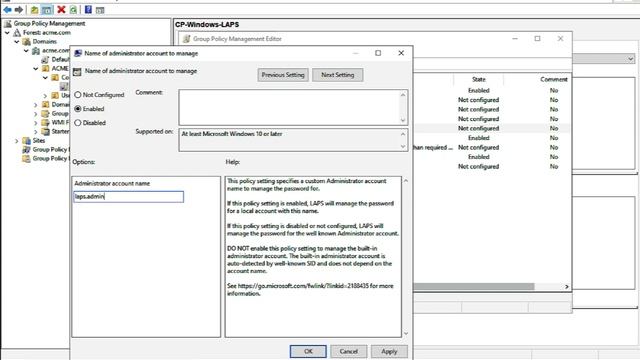Click the red X Delete toolbar icon
The width and height of the screenshot is (640, 360).
tap(61, 9)
